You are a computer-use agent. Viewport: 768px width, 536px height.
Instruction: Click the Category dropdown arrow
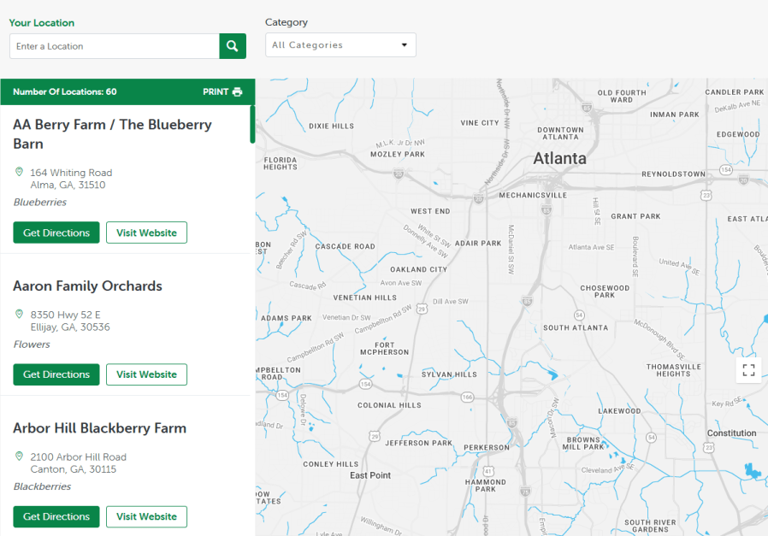click(x=404, y=45)
